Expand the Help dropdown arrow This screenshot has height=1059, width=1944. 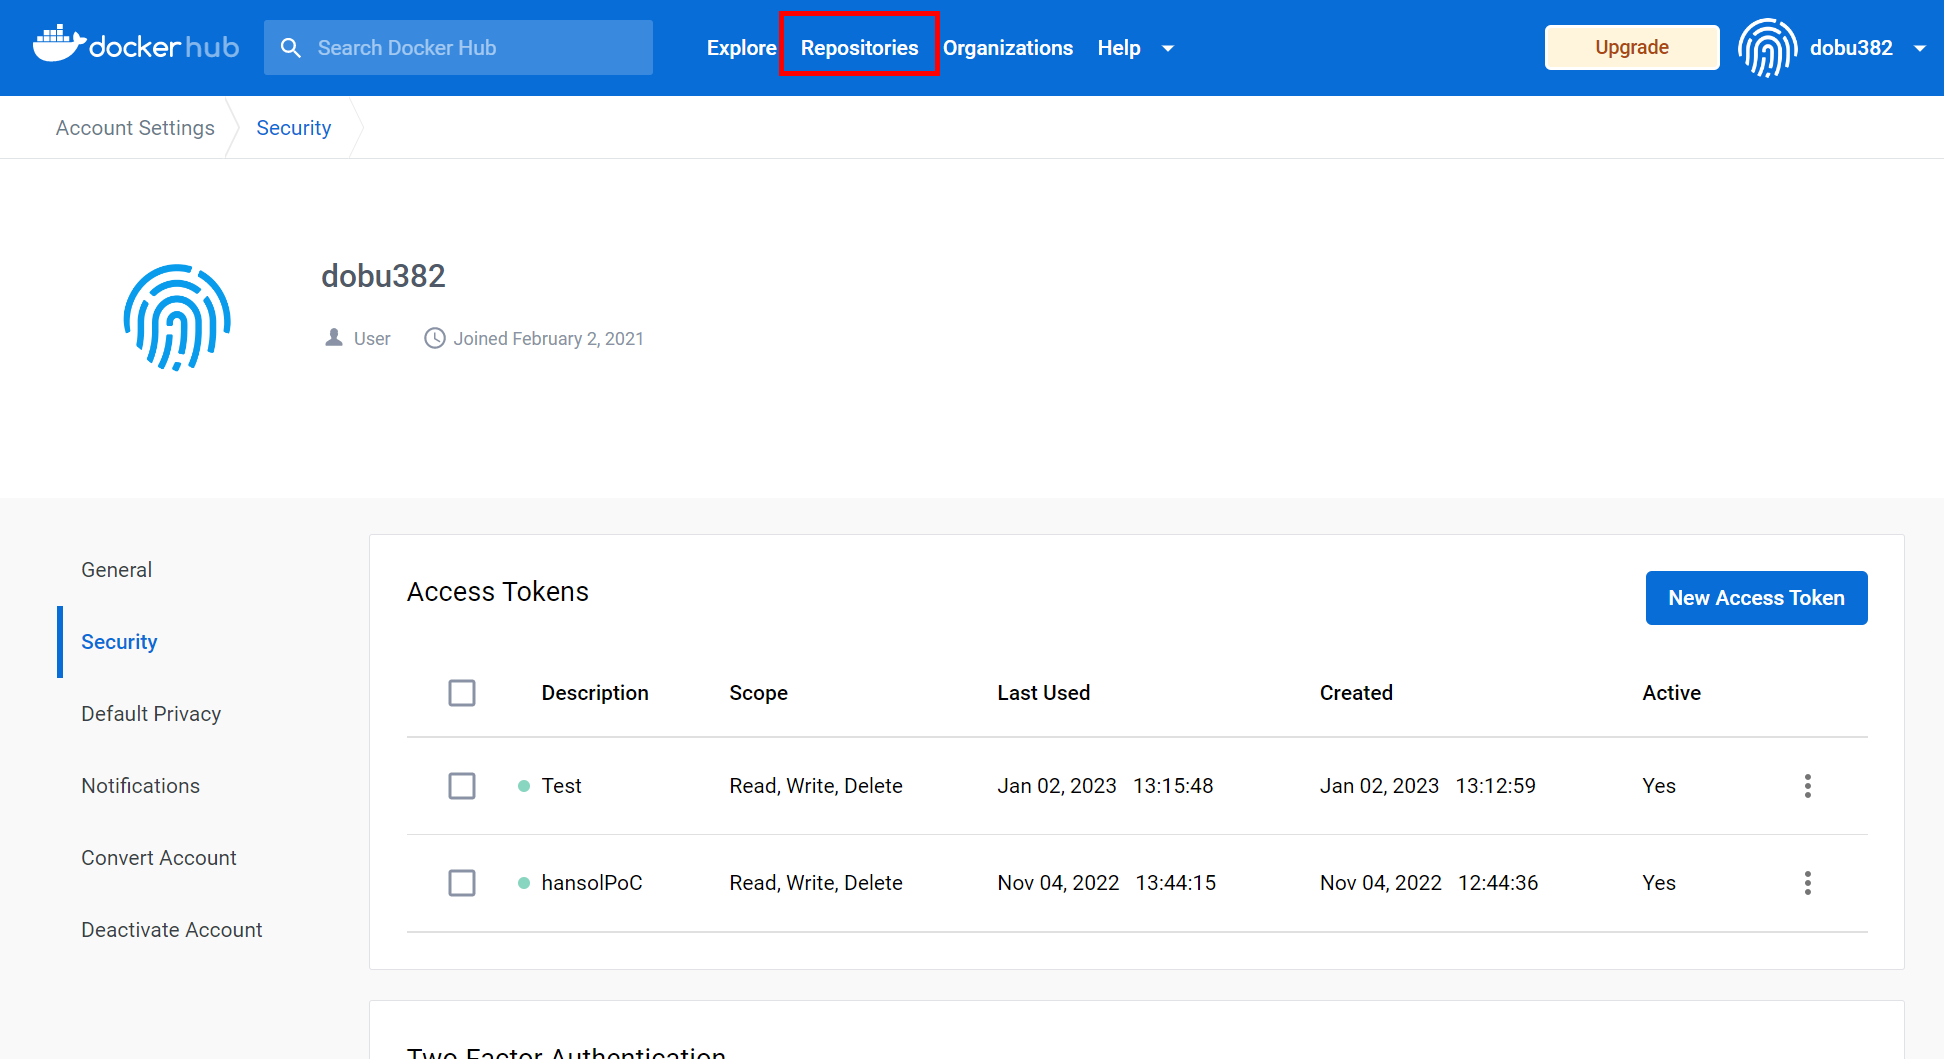pyautogui.click(x=1167, y=48)
